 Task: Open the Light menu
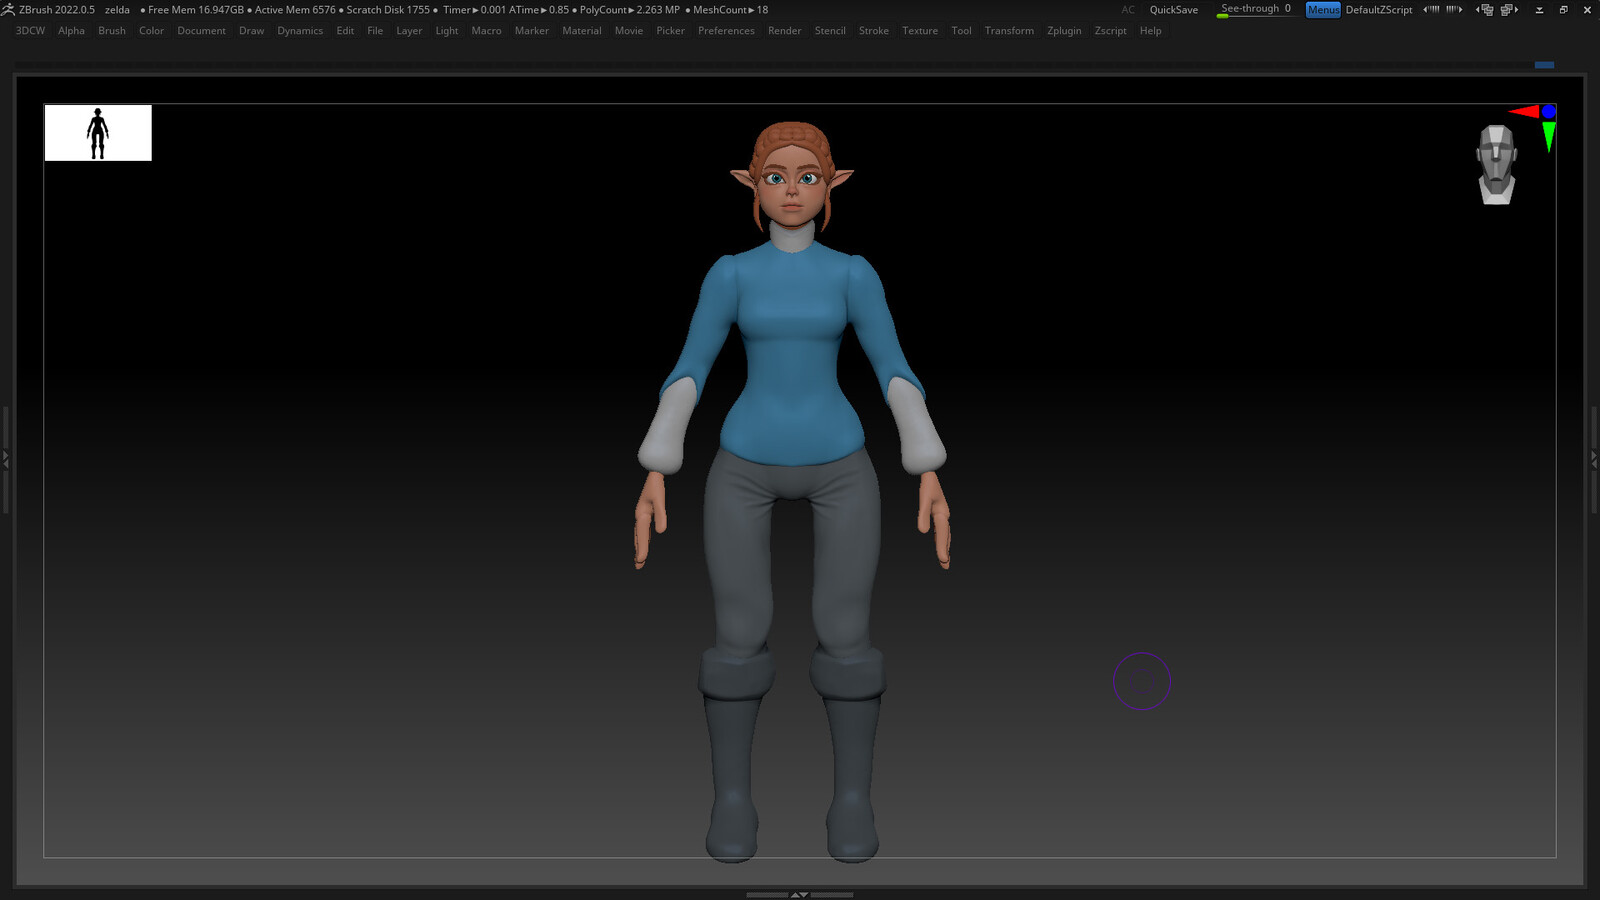(x=446, y=31)
